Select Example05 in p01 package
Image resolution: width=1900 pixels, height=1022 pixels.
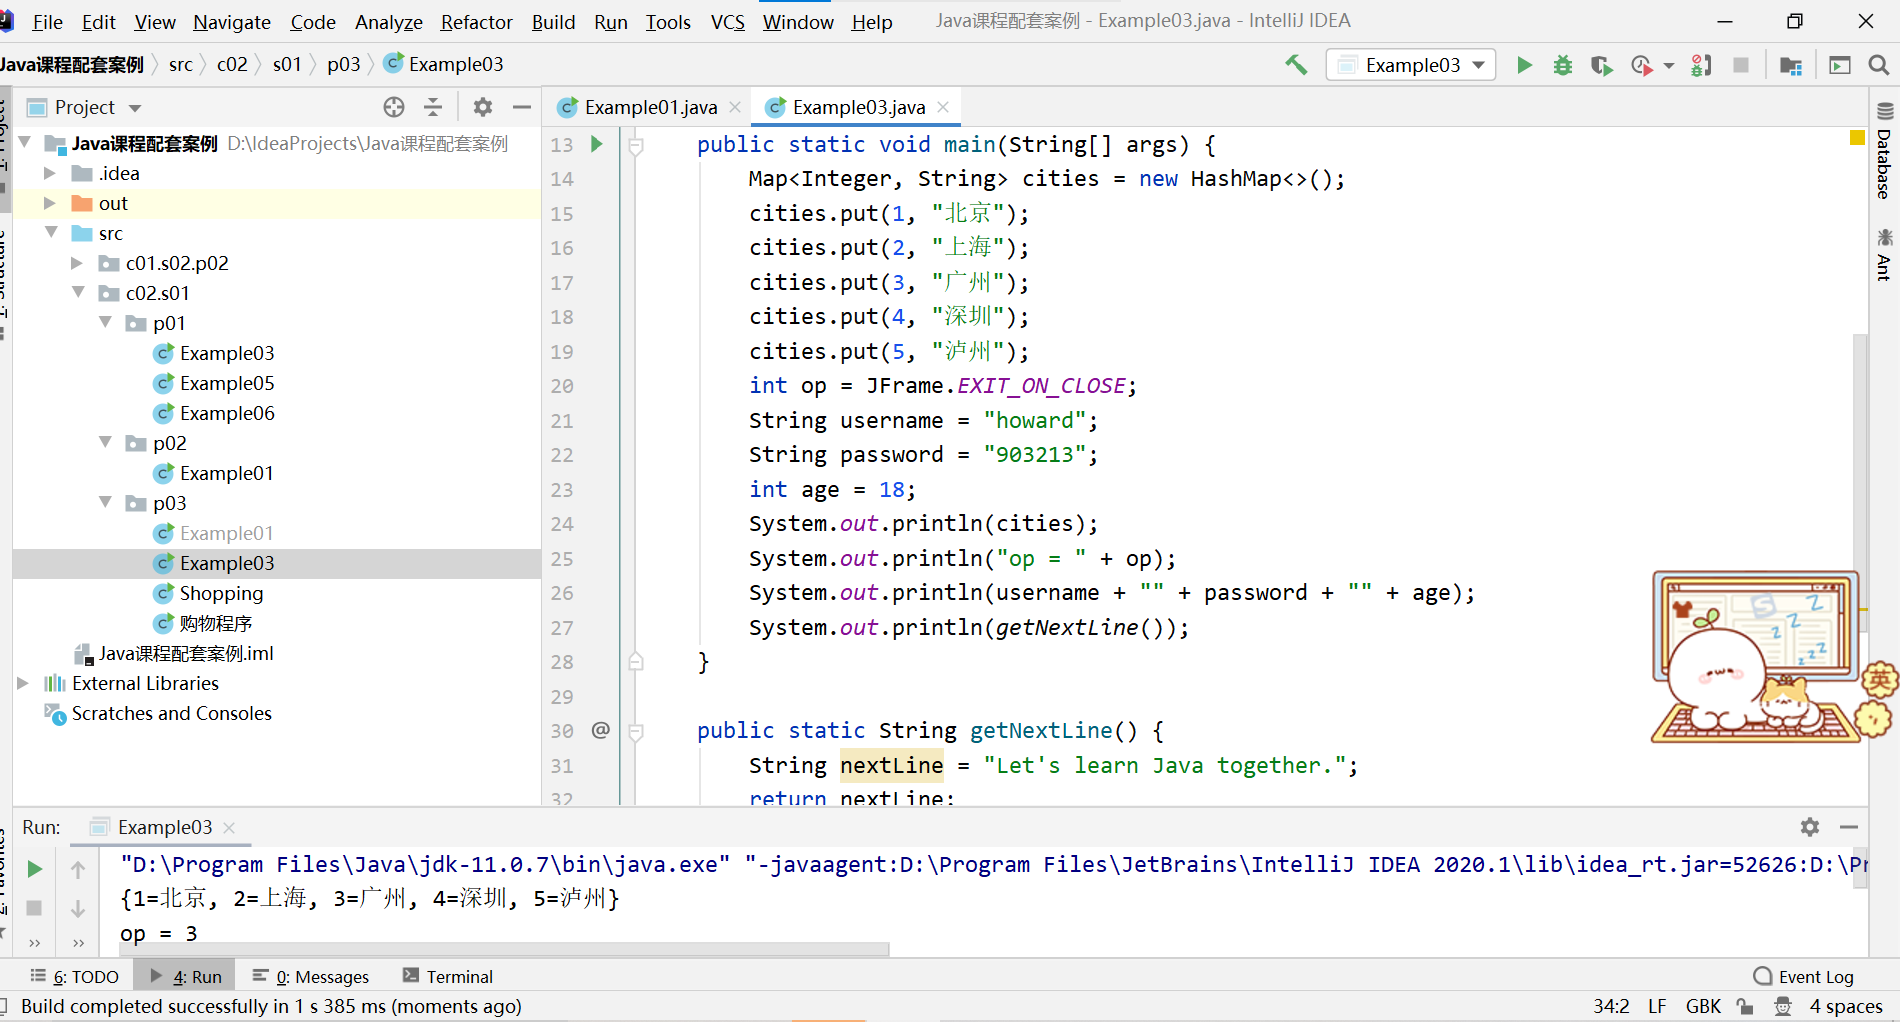click(227, 383)
